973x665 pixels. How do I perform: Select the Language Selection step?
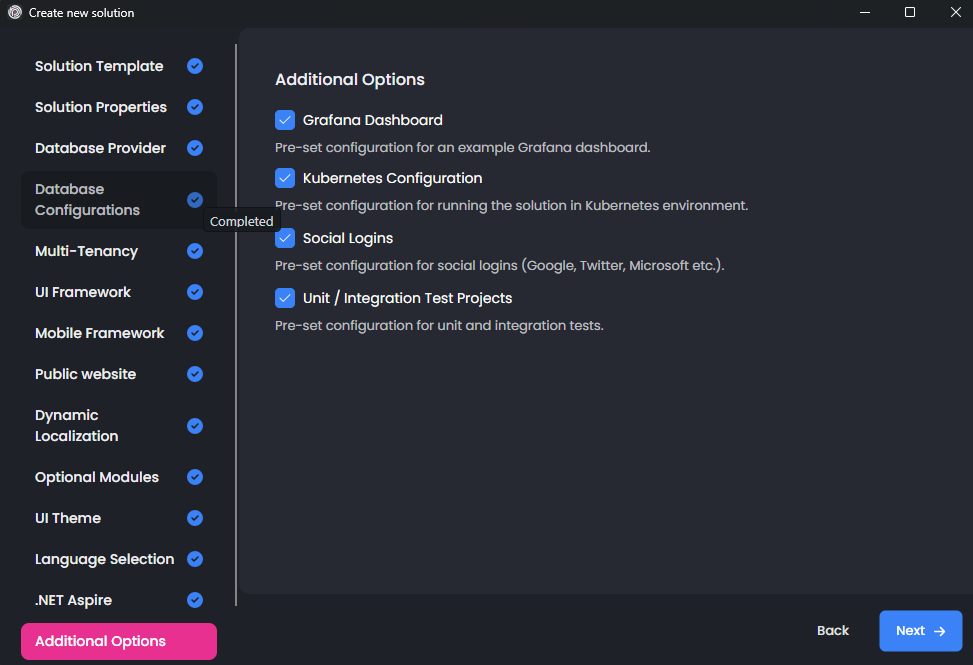pyautogui.click(x=105, y=559)
